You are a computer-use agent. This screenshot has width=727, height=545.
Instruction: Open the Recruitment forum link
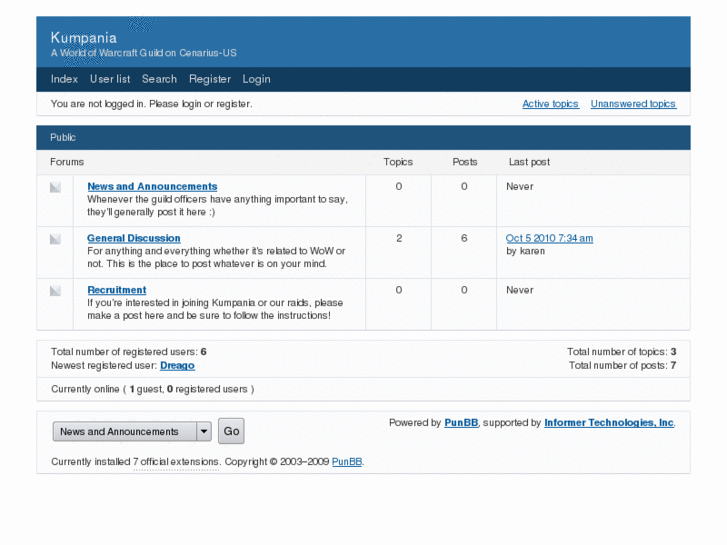click(117, 290)
